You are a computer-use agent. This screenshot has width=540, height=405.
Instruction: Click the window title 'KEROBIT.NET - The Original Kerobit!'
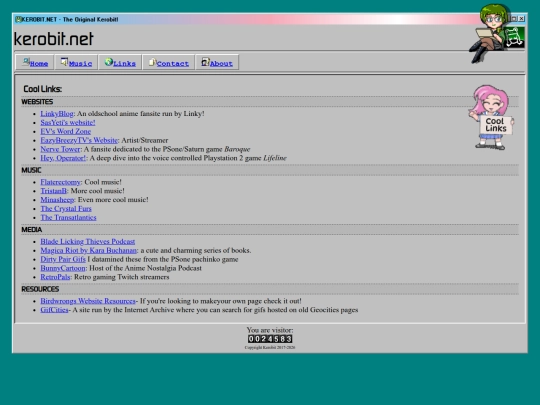pyautogui.click(x=70, y=20)
